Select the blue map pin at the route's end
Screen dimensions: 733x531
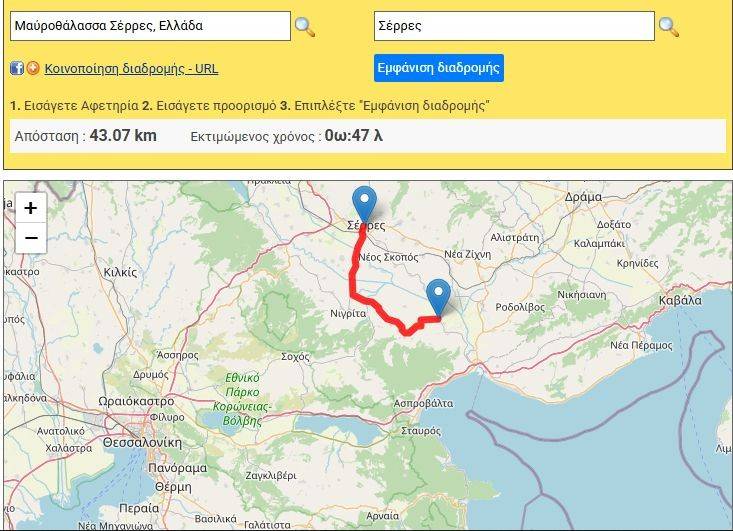[438, 298]
